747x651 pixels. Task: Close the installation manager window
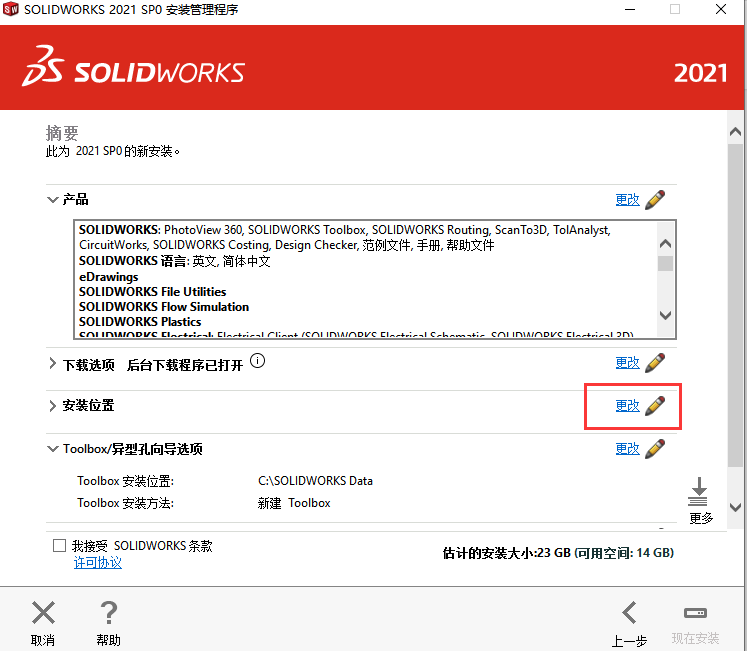coord(721,10)
